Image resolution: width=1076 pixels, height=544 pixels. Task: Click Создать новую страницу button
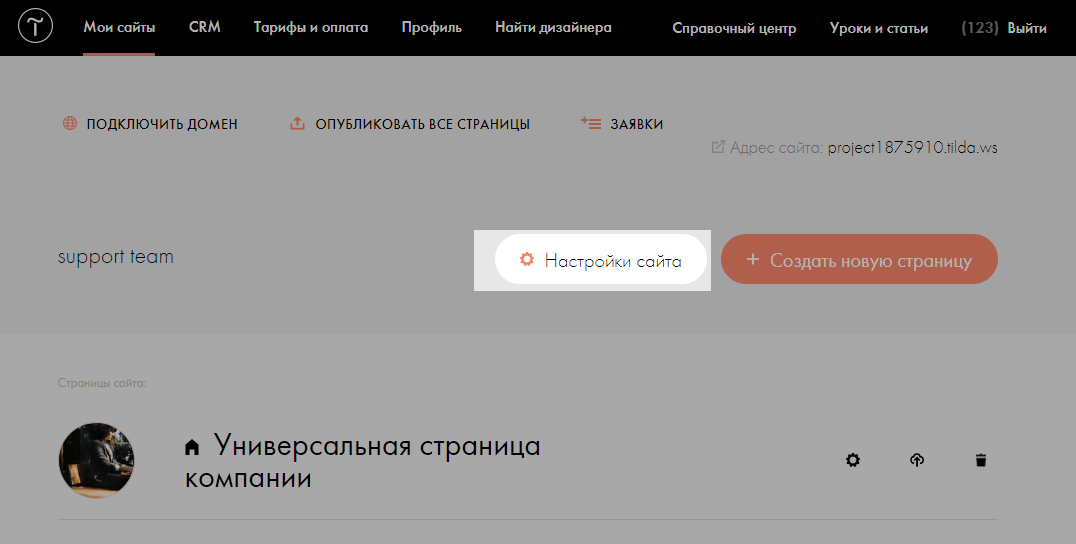point(859,259)
